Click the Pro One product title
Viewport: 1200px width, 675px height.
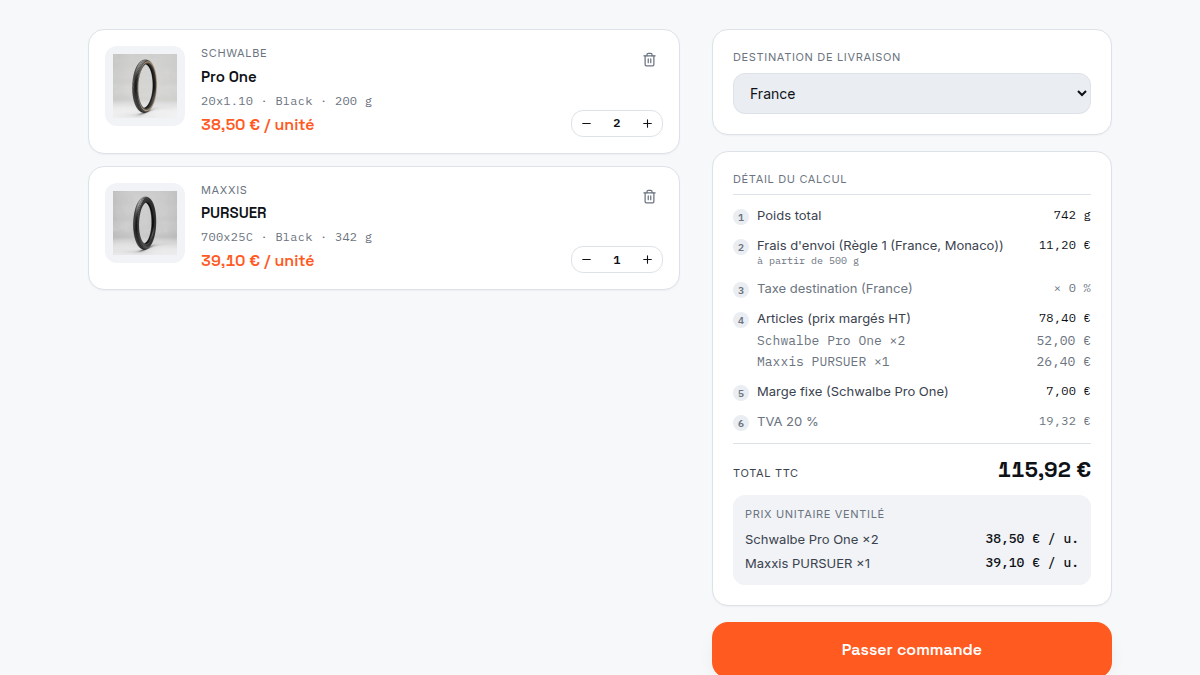click(229, 77)
